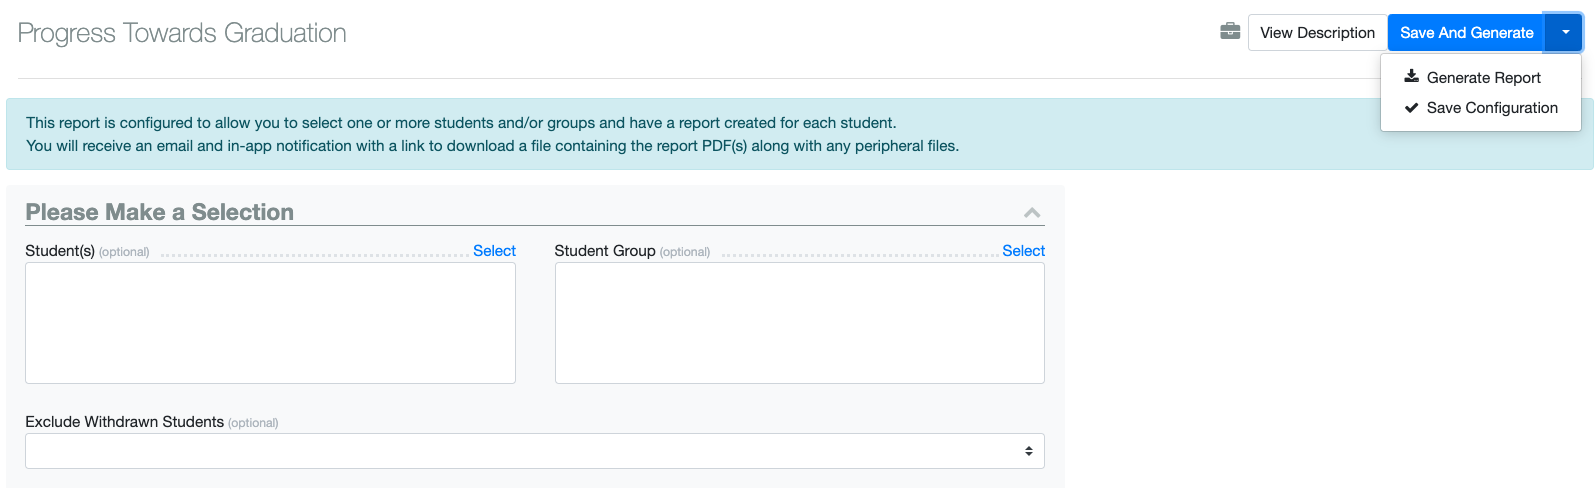Click inside the Student(s) list box

(270, 323)
